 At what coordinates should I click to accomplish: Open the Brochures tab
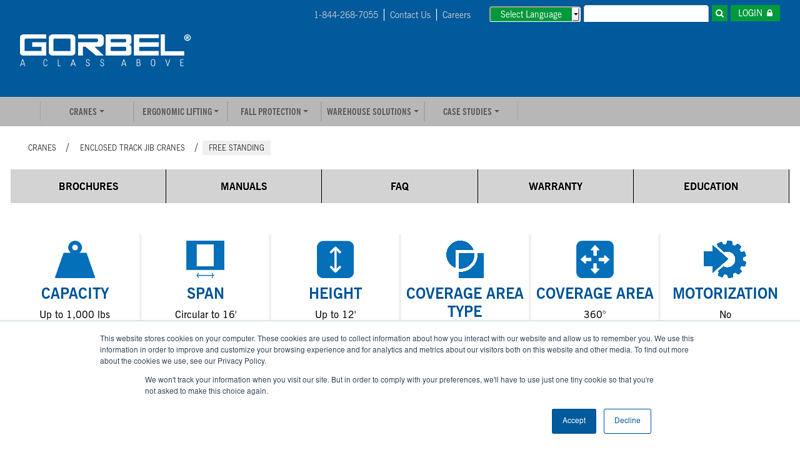[88, 186]
